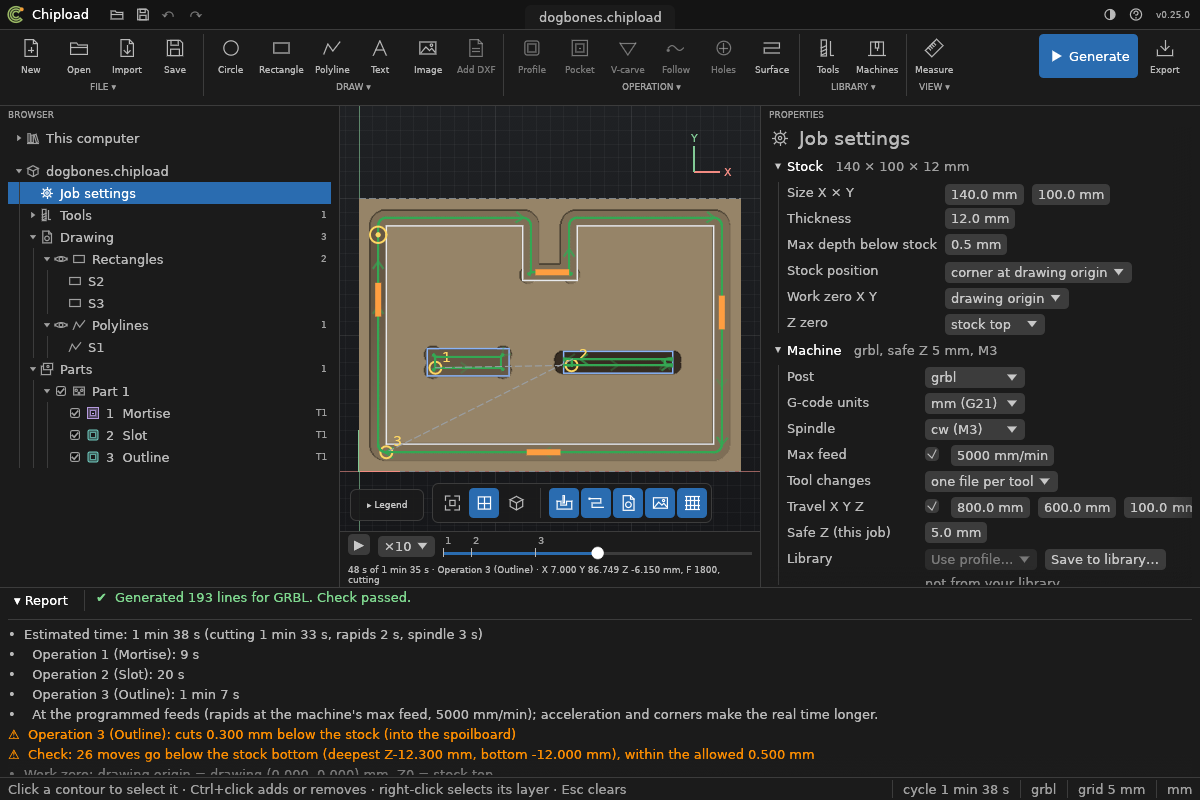Pick the Text draw tool
Viewport: 1200px width, 800px height.
380,56
